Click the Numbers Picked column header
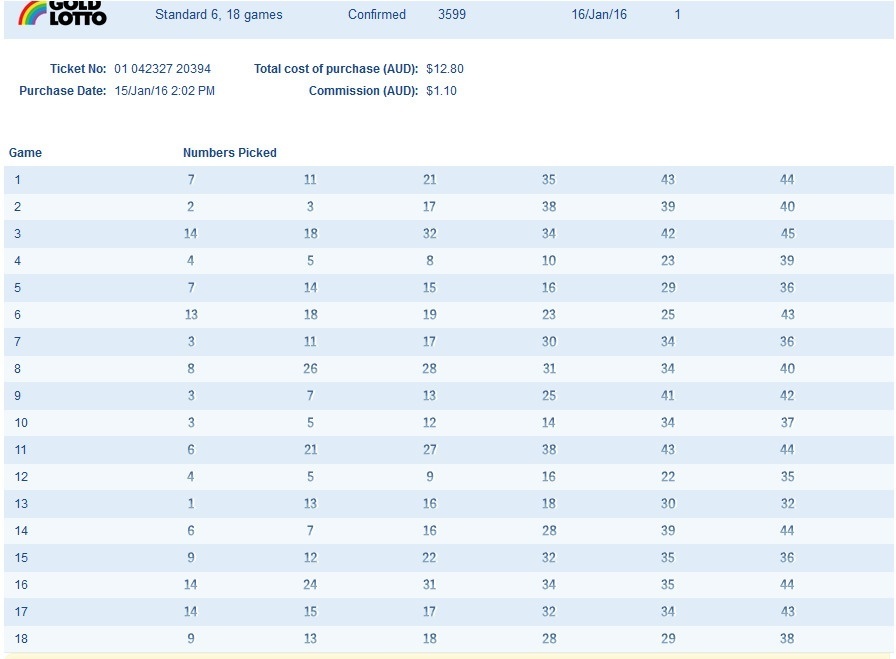 pyautogui.click(x=230, y=153)
